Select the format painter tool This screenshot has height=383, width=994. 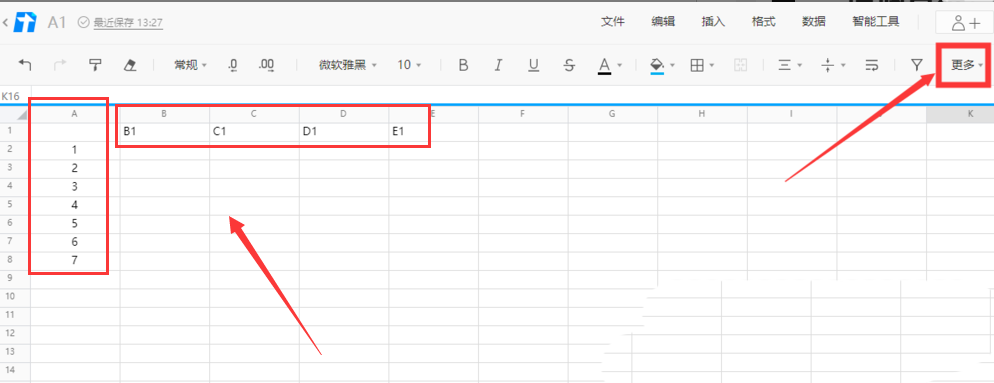pyautogui.click(x=95, y=65)
